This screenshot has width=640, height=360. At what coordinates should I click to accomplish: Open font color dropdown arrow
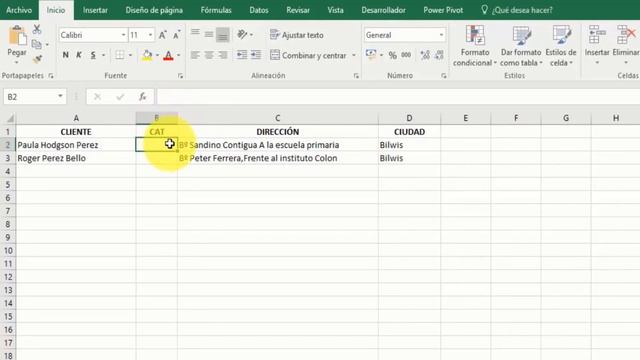click(x=178, y=55)
